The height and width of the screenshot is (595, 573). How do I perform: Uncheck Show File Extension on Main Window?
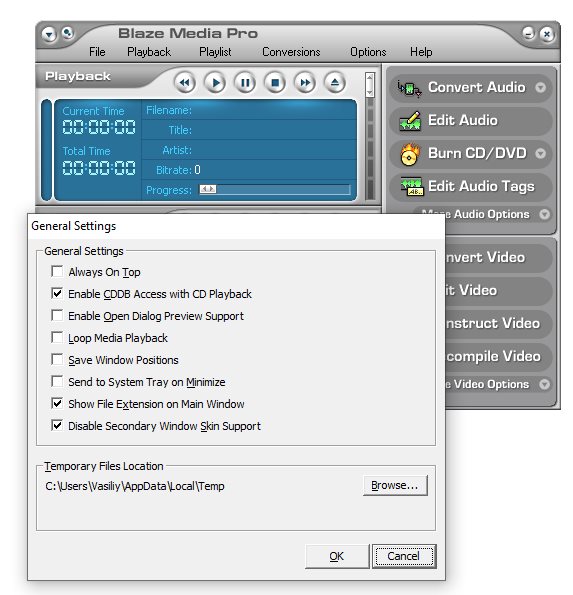[57, 403]
